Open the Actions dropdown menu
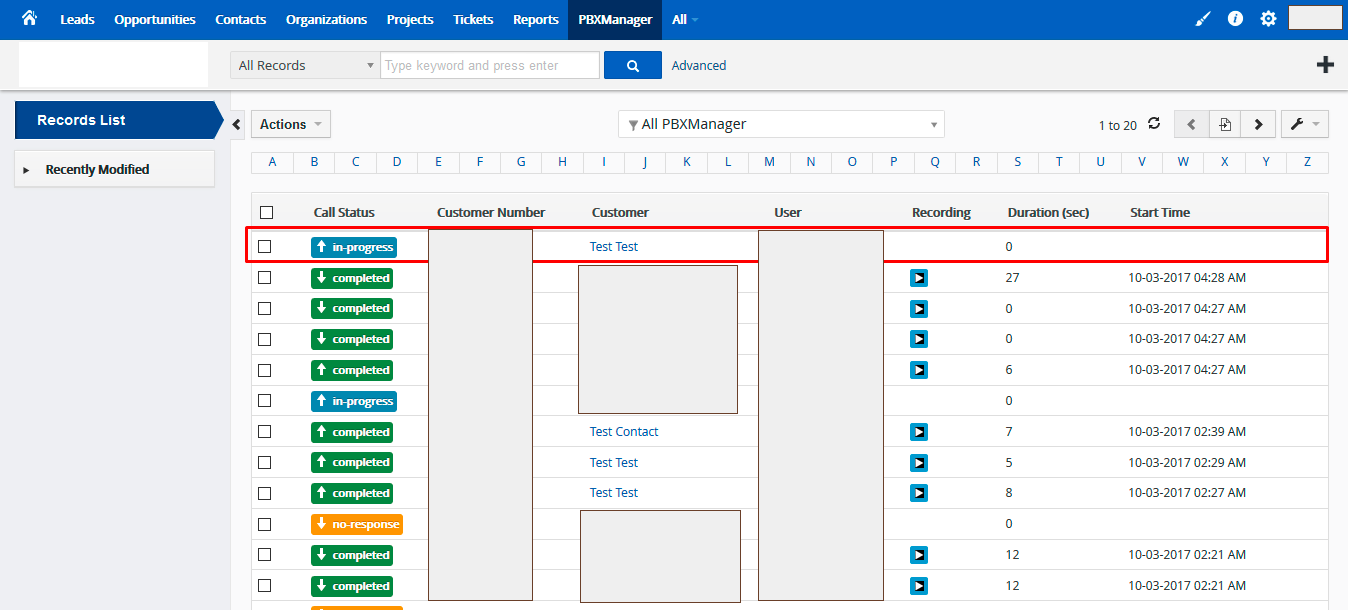 [x=290, y=123]
